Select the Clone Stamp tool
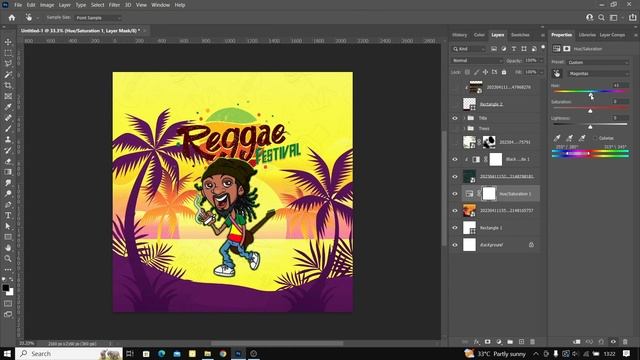Viewport: 640px width, 360px height. [x=8, y=140]
